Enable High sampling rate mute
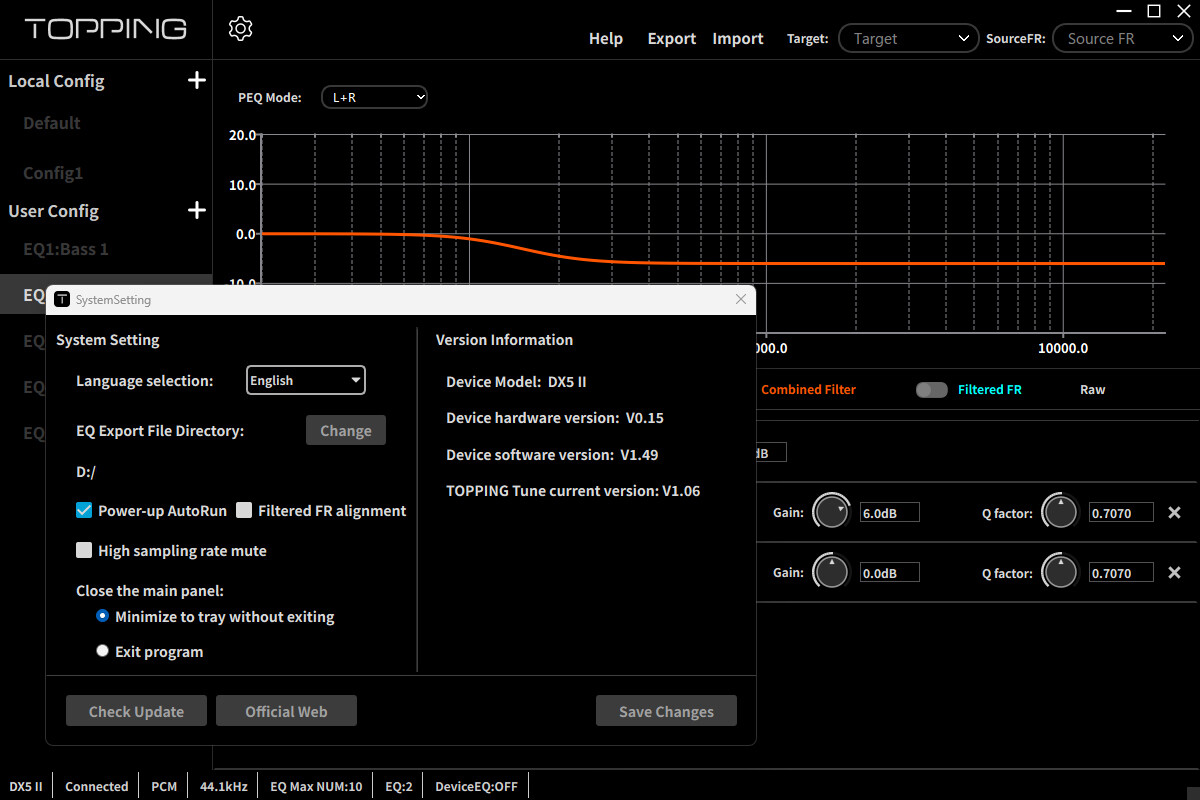1200x800 pixels. (84, 550)
